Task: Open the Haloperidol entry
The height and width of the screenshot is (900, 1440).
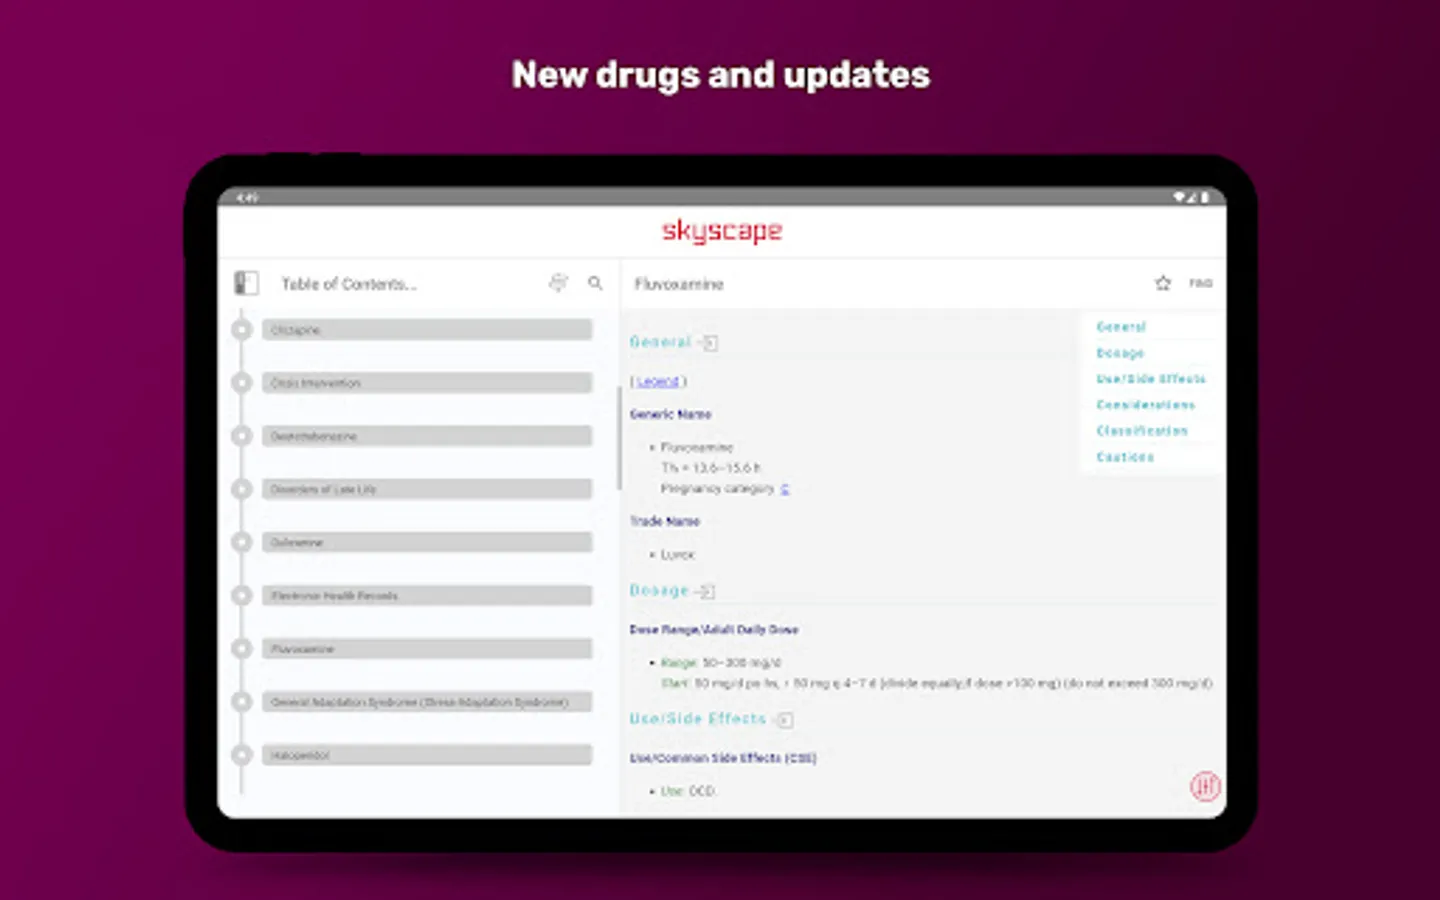Action: pos(427,755)
